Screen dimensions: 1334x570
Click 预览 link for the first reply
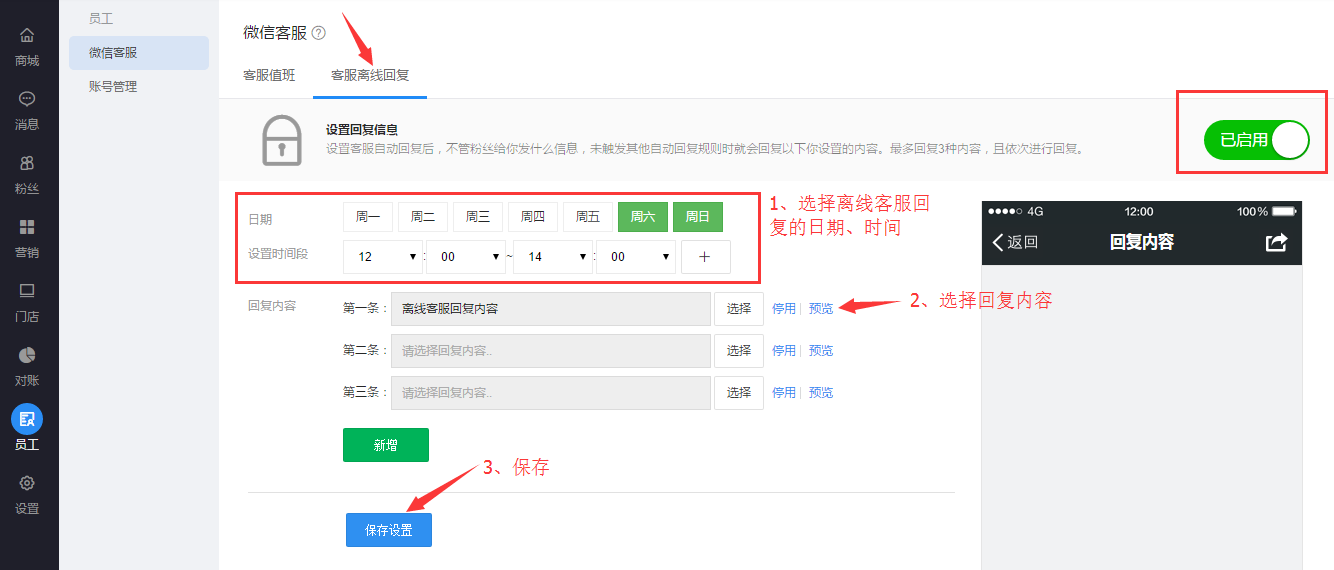(x=821, y=309)
